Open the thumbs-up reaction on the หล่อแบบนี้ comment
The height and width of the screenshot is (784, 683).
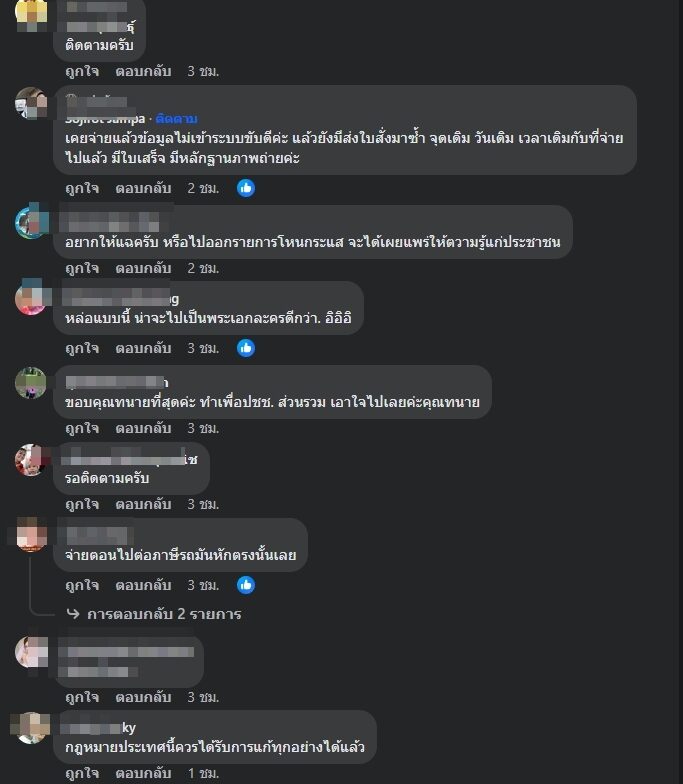point(246,348)
